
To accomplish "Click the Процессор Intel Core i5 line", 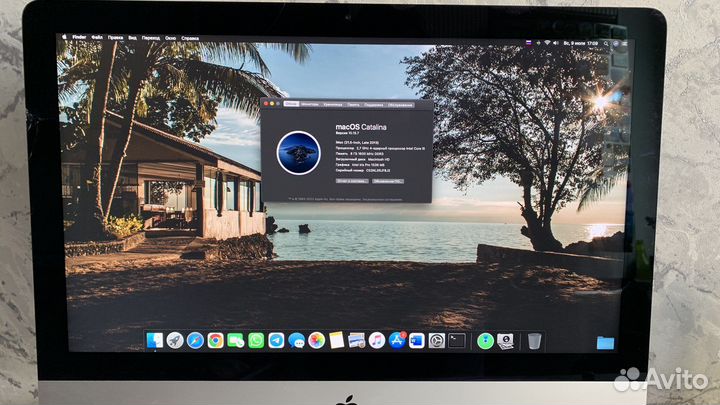I will (x=380, y=148).
